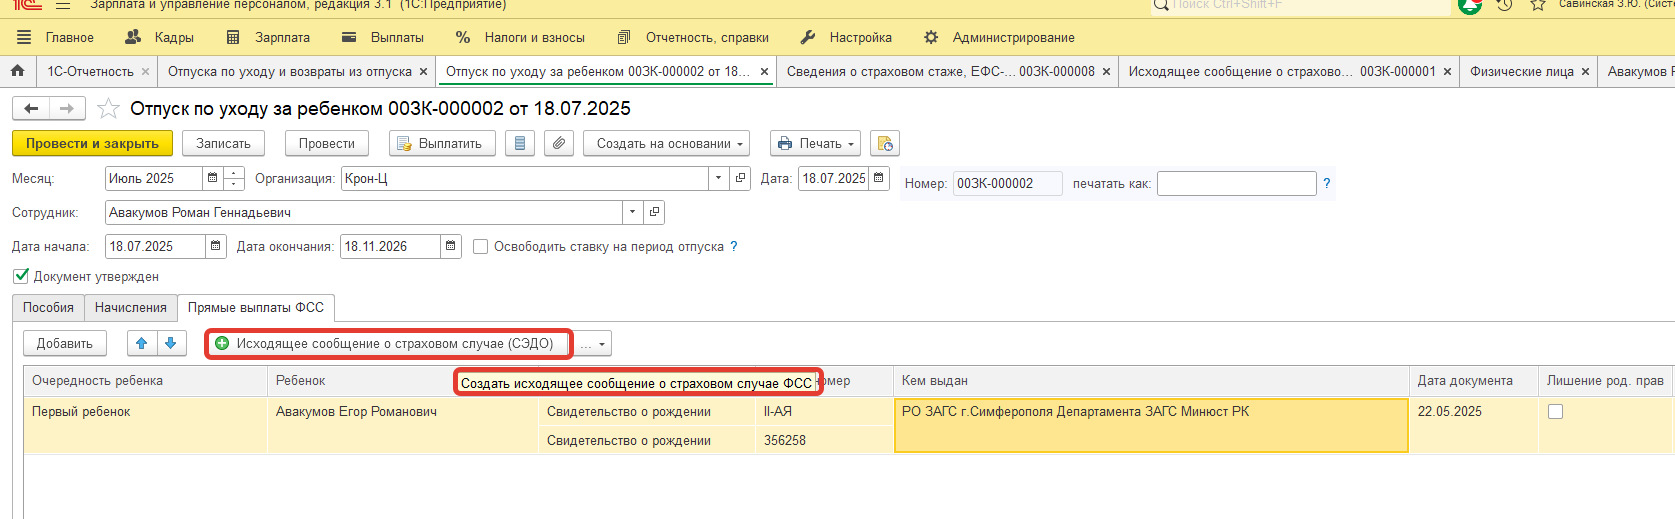Check Лишение род. прав for first child
This screenshot has height=519, width=1675.
pos(1555,412)
